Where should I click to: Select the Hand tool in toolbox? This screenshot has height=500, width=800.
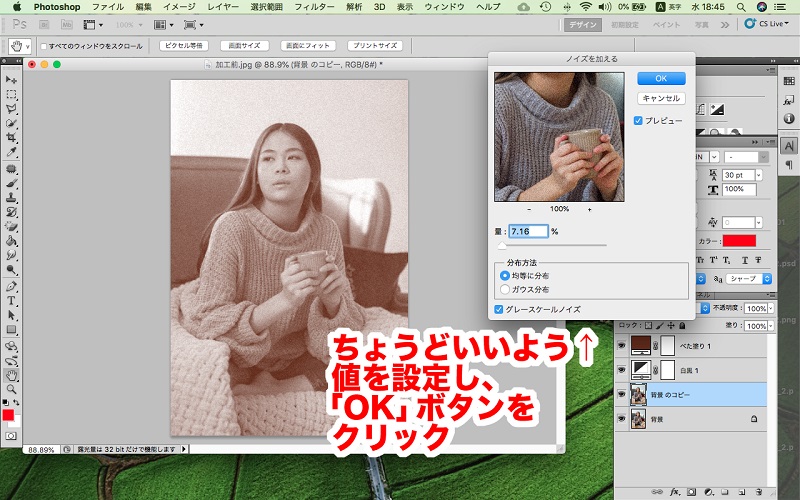[x=11, y=376]
